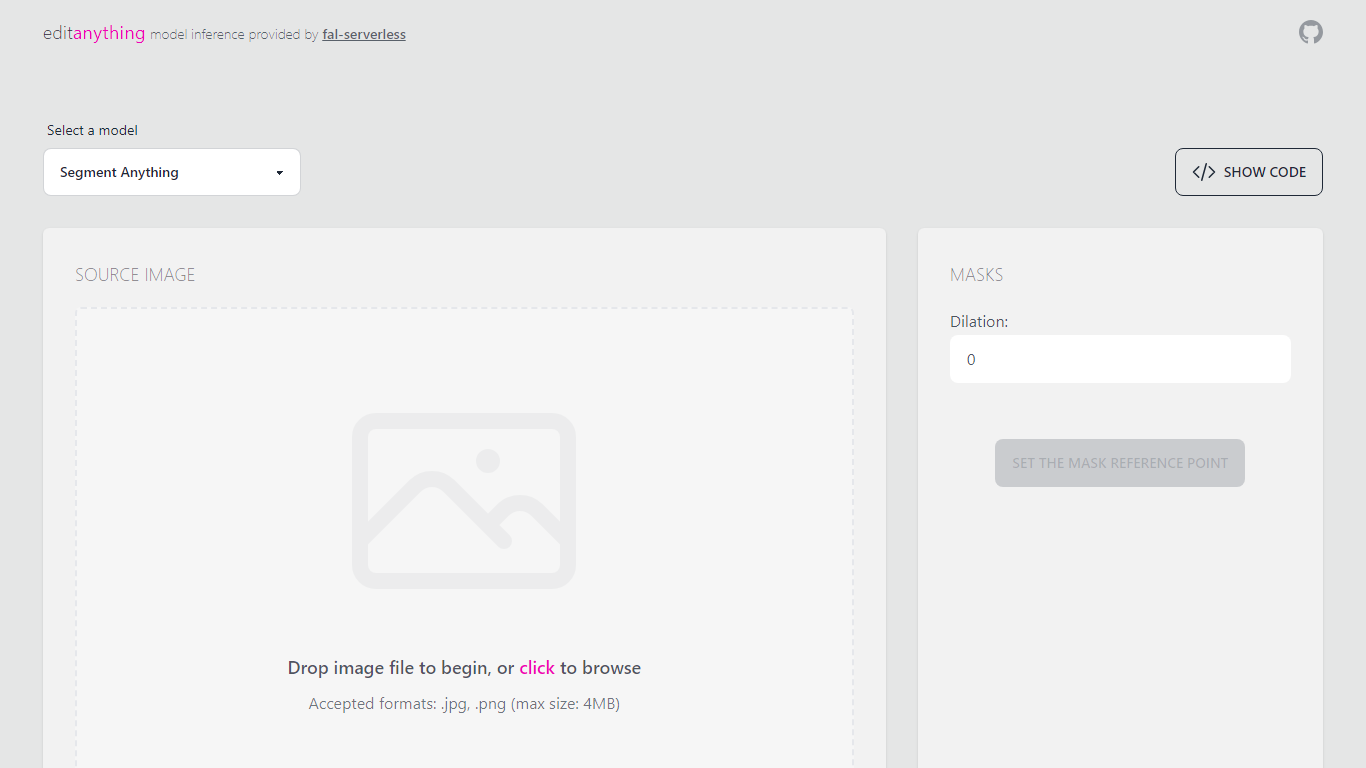
Task: Click the MASKS panel heading
Action: click(976, 275)
